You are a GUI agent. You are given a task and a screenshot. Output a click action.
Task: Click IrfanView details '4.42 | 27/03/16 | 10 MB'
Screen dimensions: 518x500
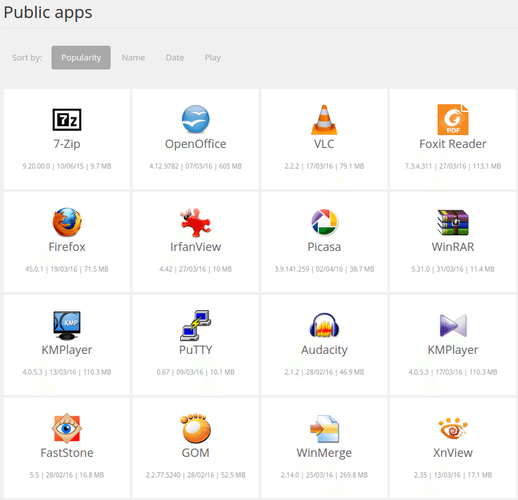click(x=195, y=269)
